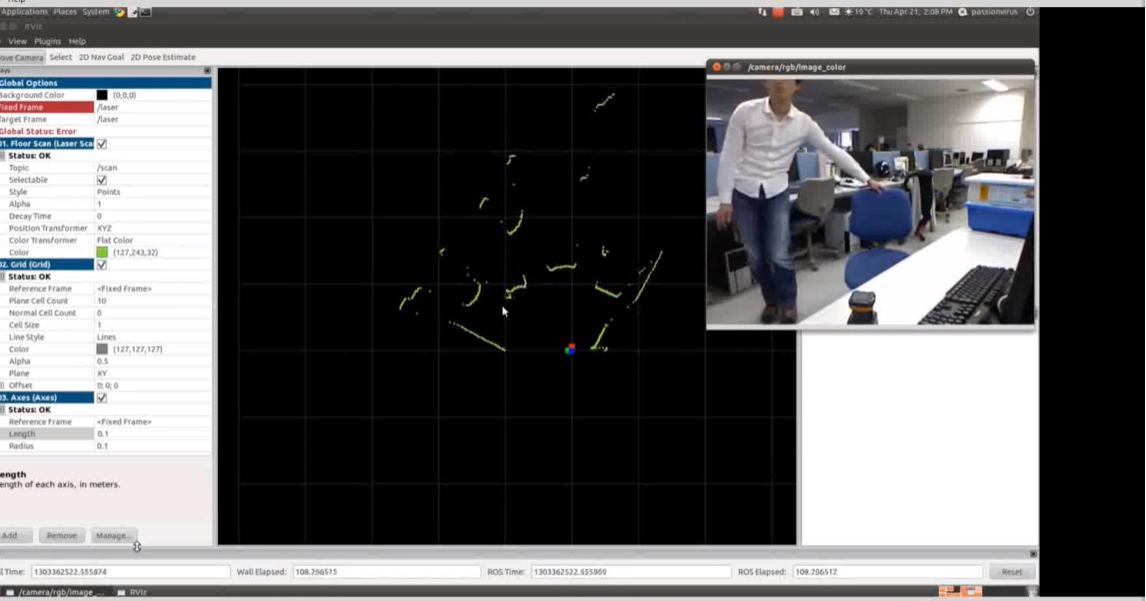
Task: Open the weather indicator showing 19 °C
Action: tap(859, 12)
